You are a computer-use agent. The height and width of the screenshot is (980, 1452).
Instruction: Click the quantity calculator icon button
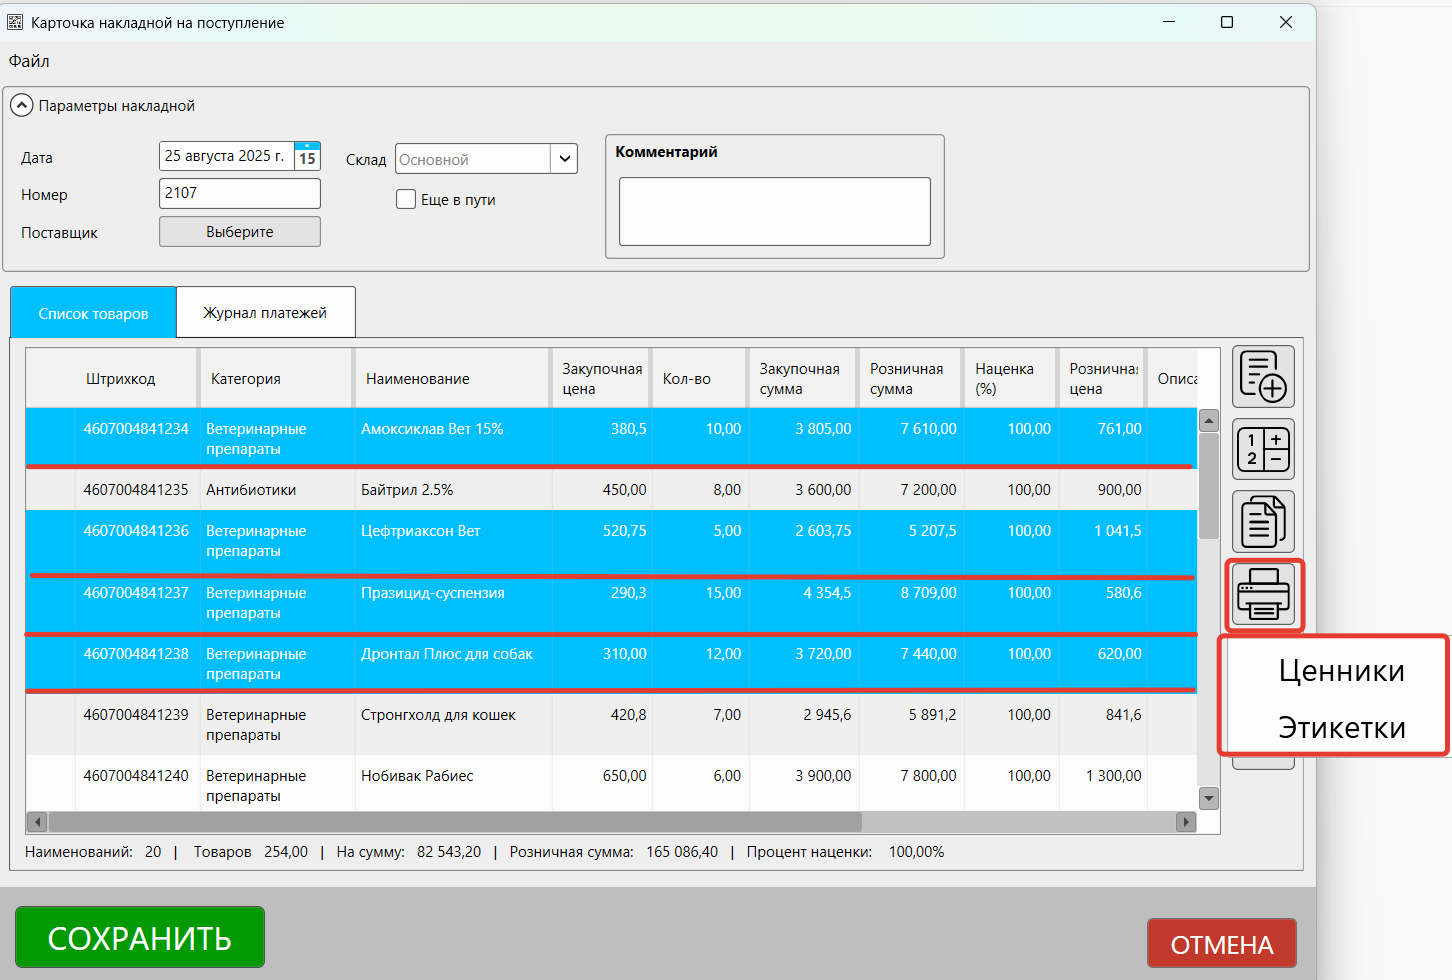point(1263,449)
